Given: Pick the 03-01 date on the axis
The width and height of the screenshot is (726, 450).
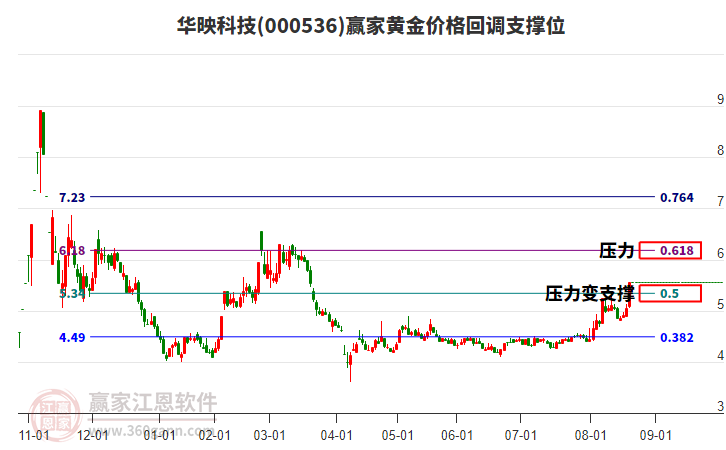Looking at the screenshot, I should pos(269,436).
